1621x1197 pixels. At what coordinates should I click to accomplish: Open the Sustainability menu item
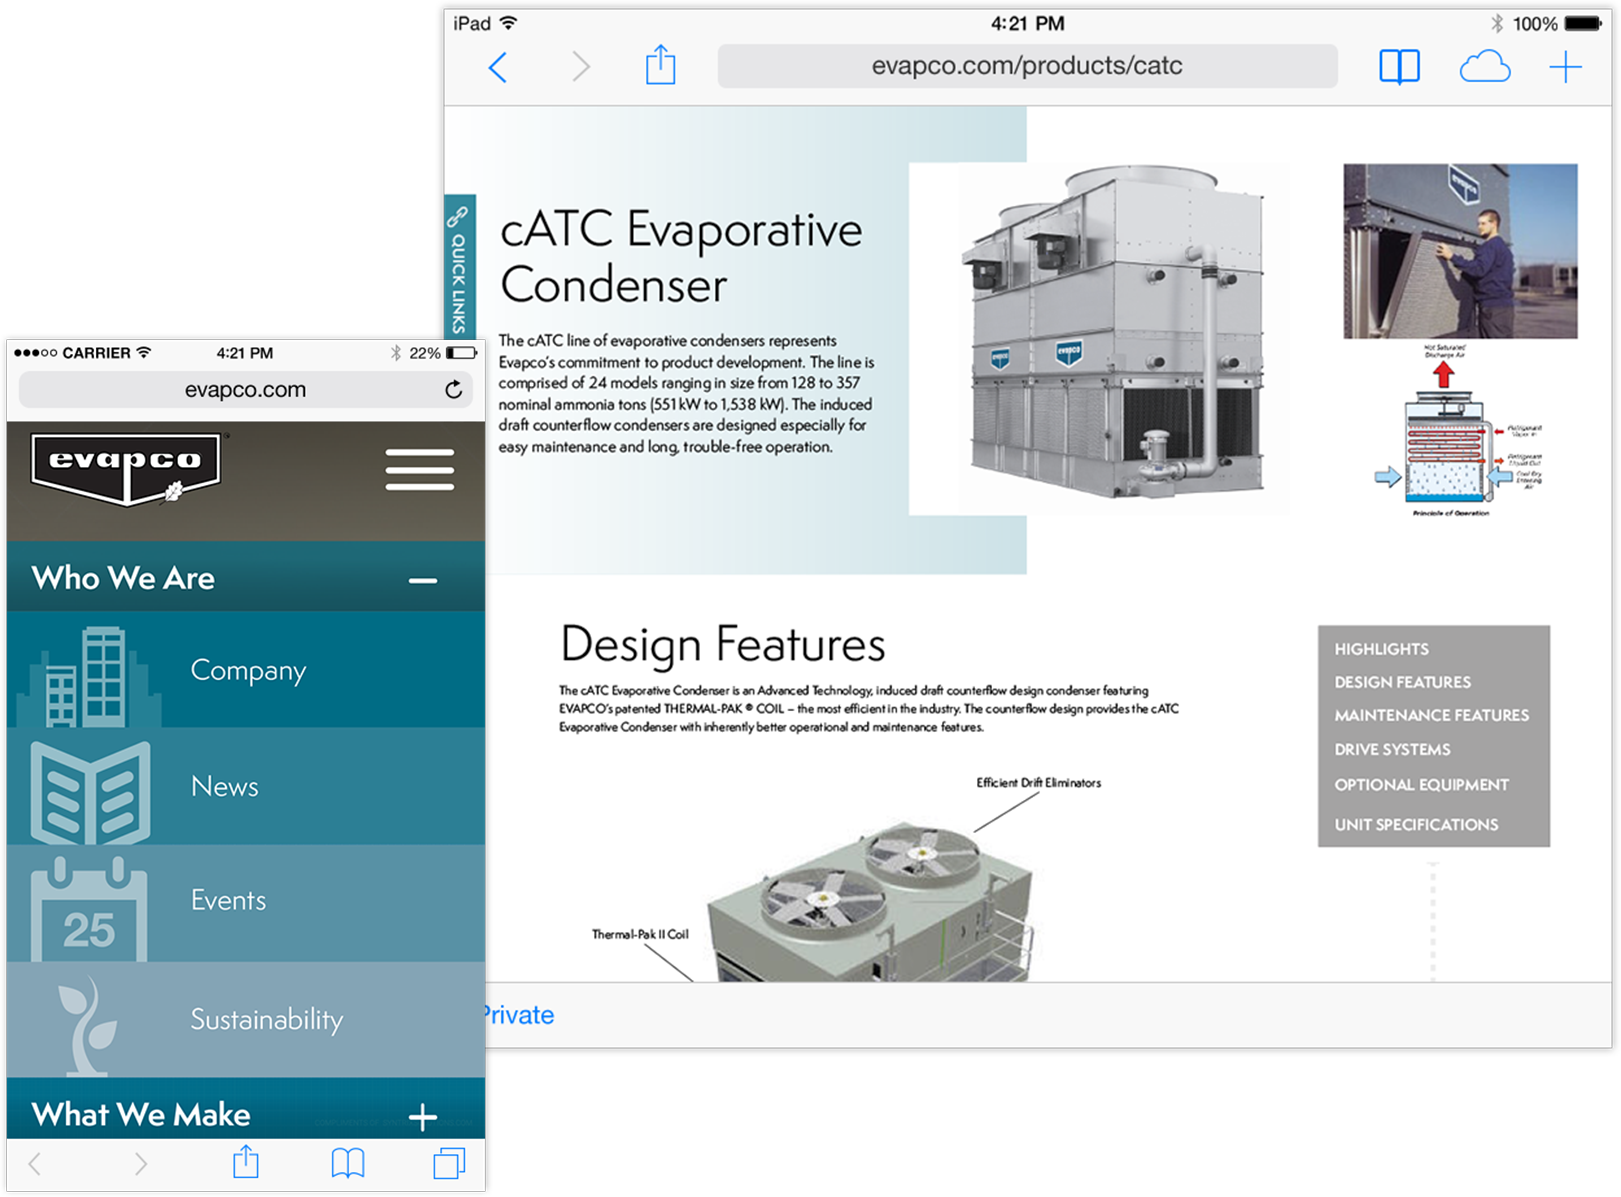click(x=246, y=1020)
